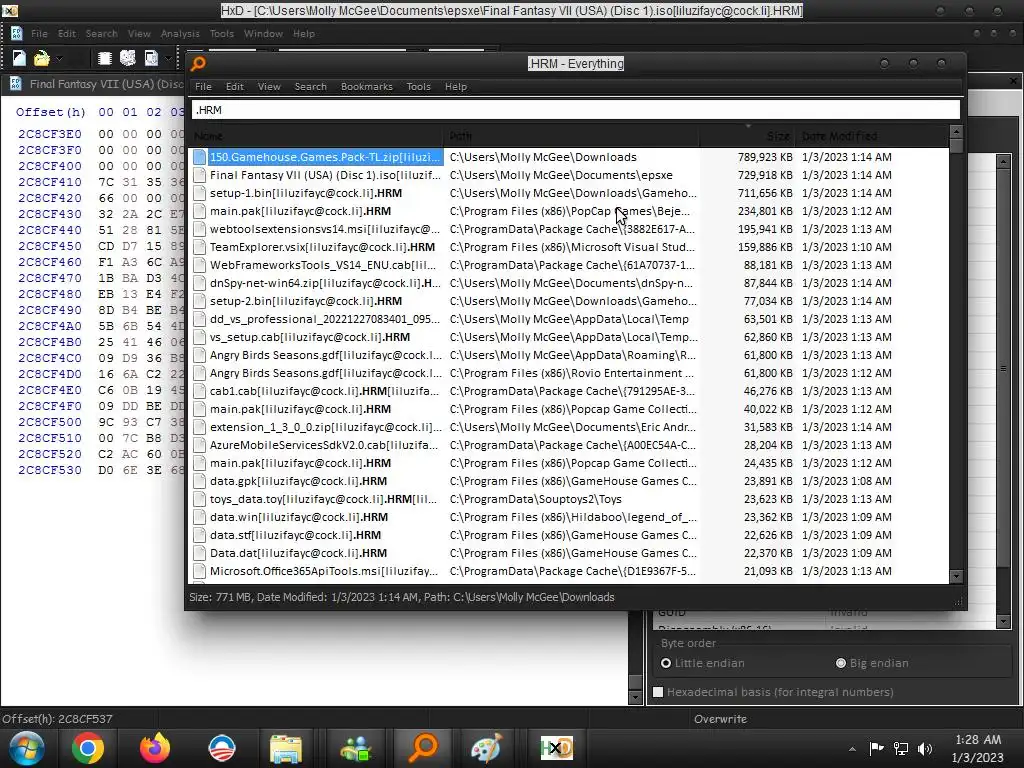Click HxD document icon left of File menu
The height and width of the screenshot is (768, 1024).
click(16, 33)
